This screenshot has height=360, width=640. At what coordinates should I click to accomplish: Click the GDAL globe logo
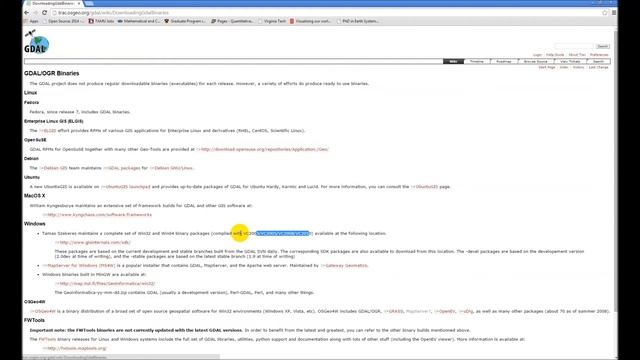(36, 42)
